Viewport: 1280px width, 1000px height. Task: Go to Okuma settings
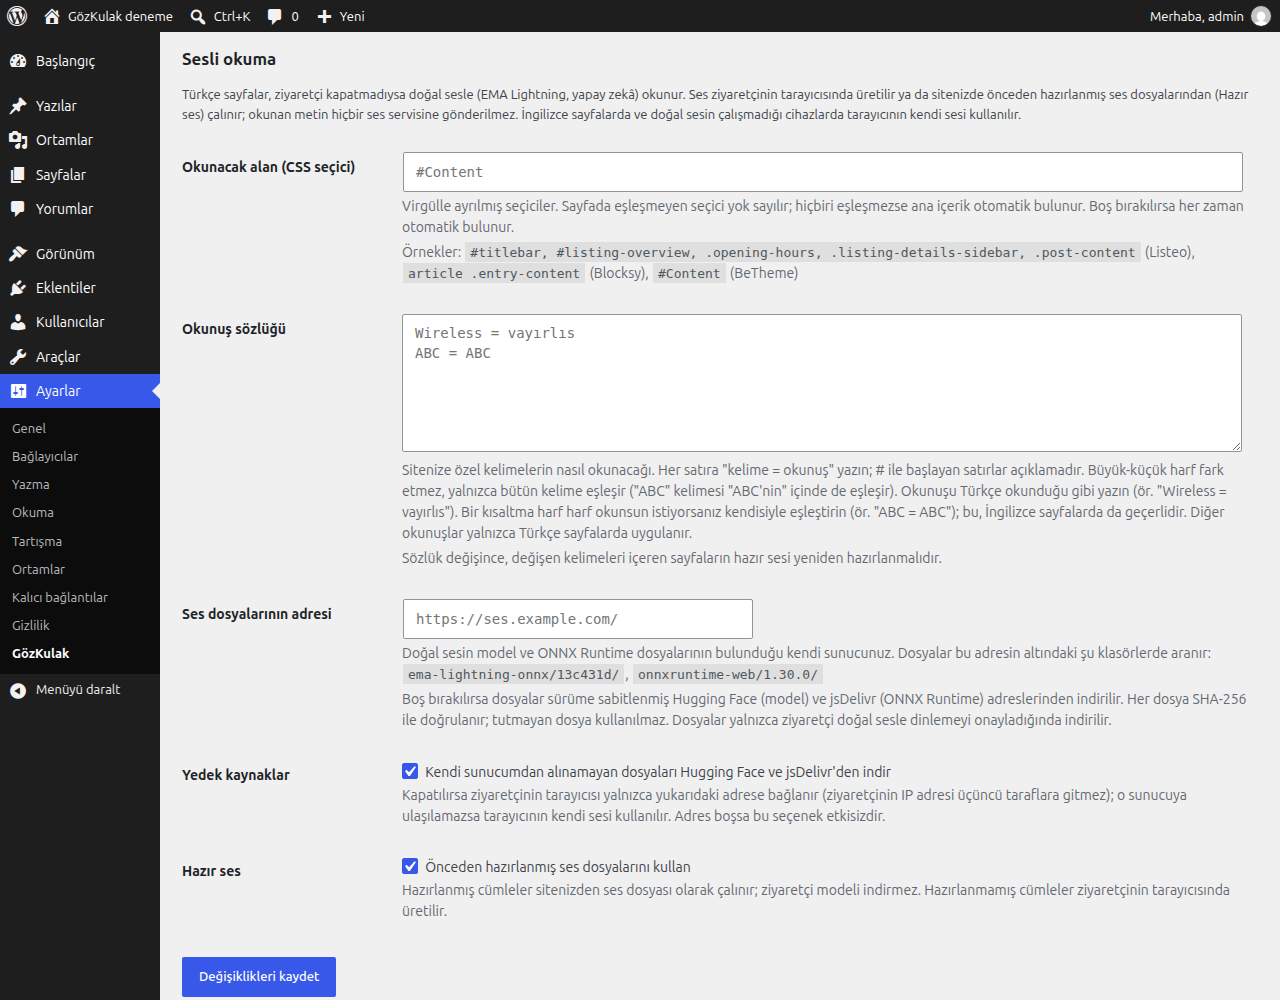coord(33,512)
